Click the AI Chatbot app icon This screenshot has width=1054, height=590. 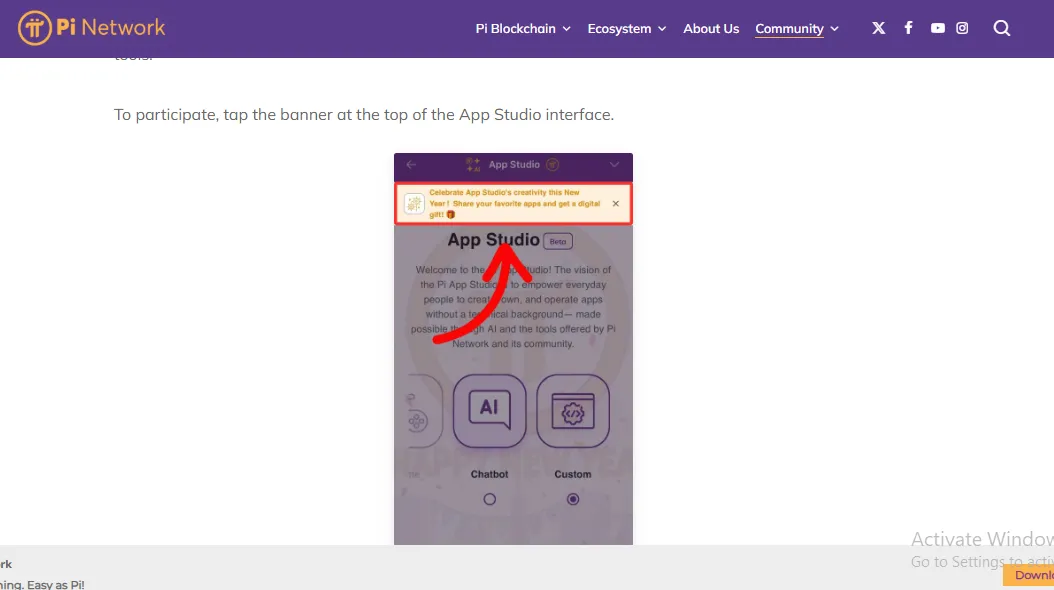point(489,410)
